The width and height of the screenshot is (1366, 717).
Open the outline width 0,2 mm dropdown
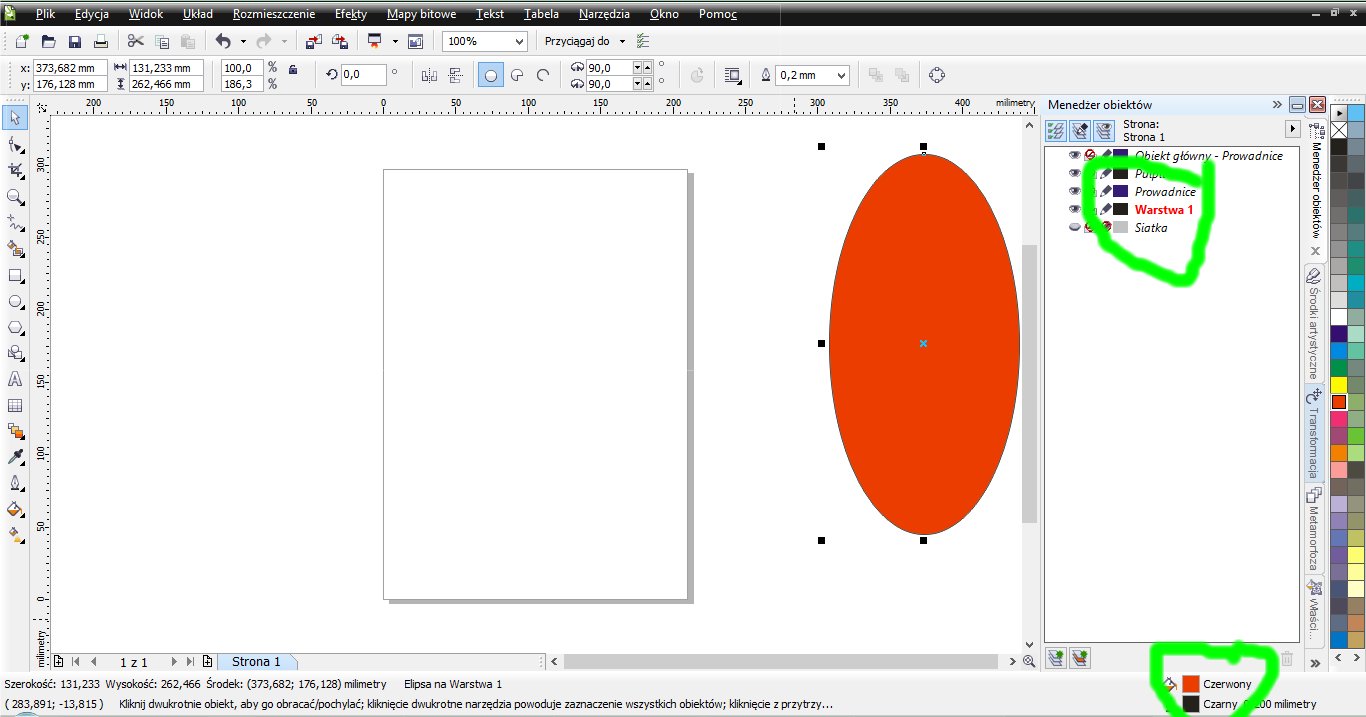[840, 75]
